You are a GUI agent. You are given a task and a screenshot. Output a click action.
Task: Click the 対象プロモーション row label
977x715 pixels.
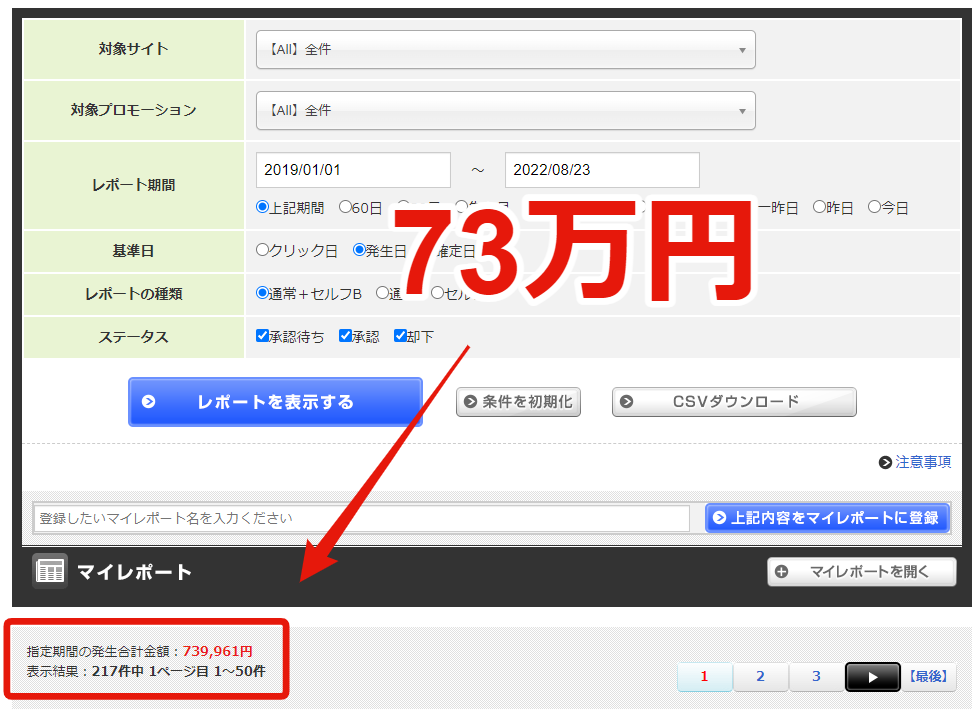(133, 110)
